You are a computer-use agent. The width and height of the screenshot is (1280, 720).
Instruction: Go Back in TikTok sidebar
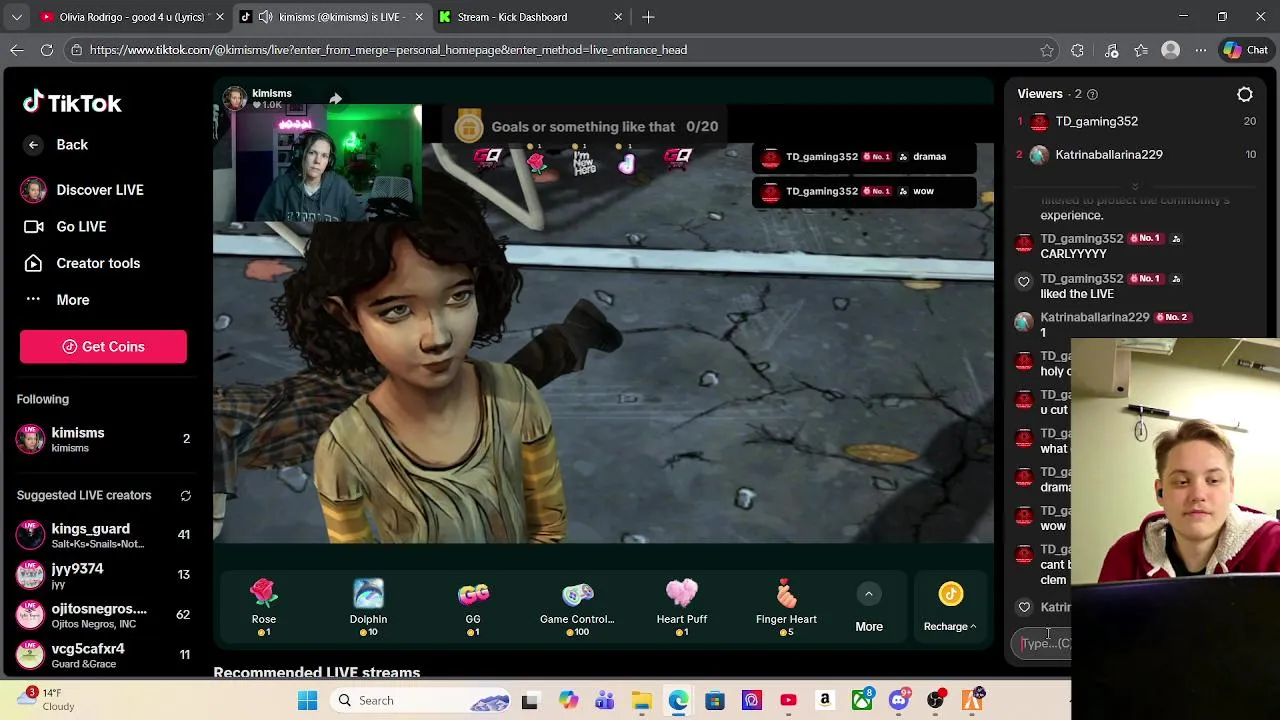pos(57,145)
